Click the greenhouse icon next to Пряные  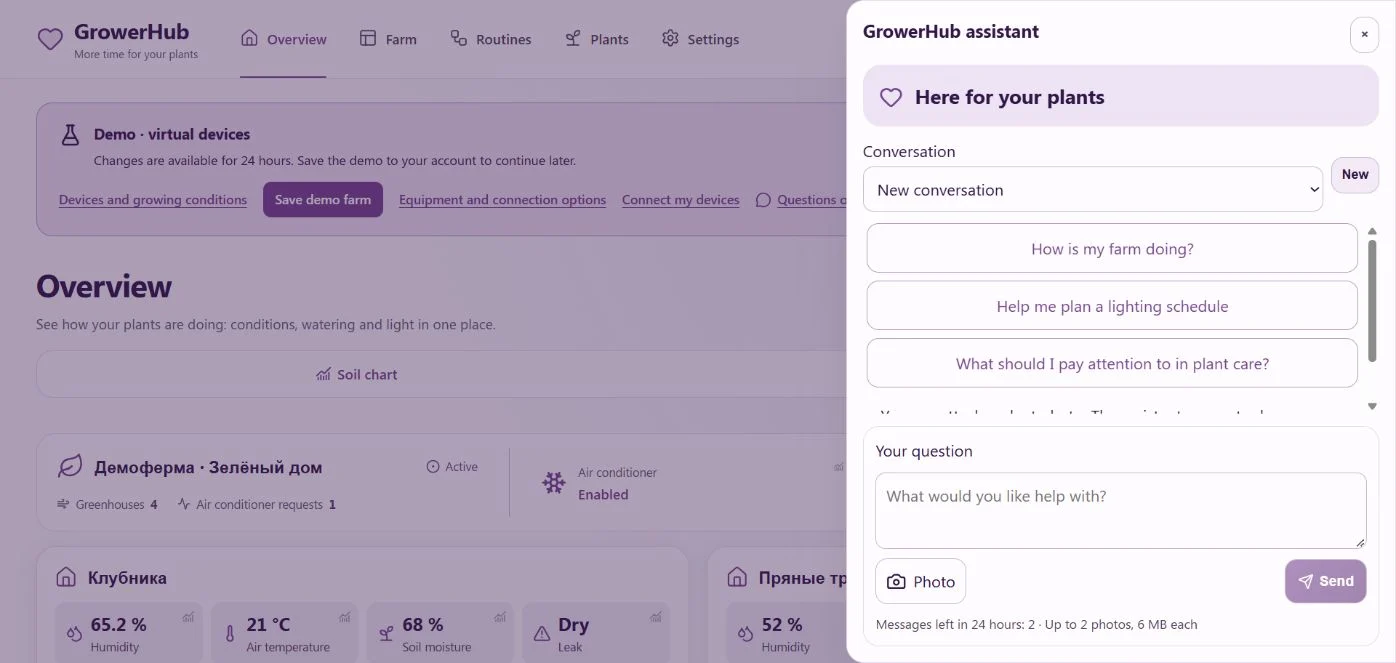tap(737, 577)
